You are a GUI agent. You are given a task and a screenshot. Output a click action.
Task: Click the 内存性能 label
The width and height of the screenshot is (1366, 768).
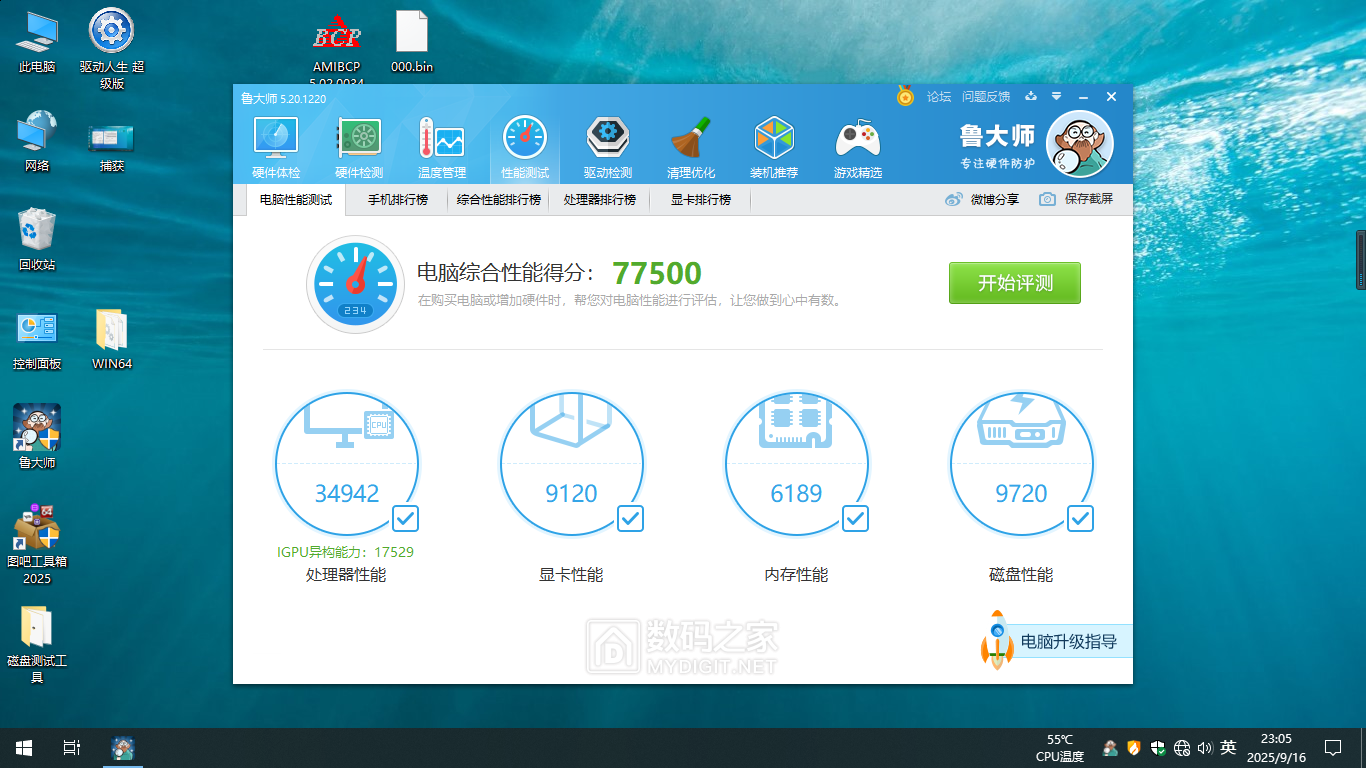tap(796, 575)
